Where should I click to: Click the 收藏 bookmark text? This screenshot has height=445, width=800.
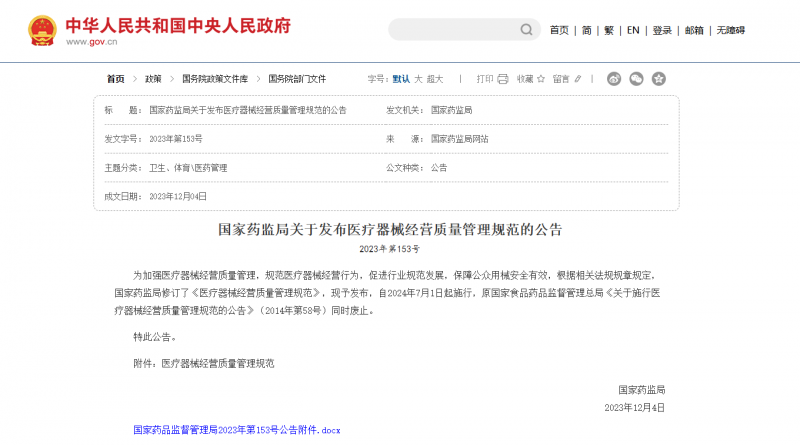(x=525, y=79)
